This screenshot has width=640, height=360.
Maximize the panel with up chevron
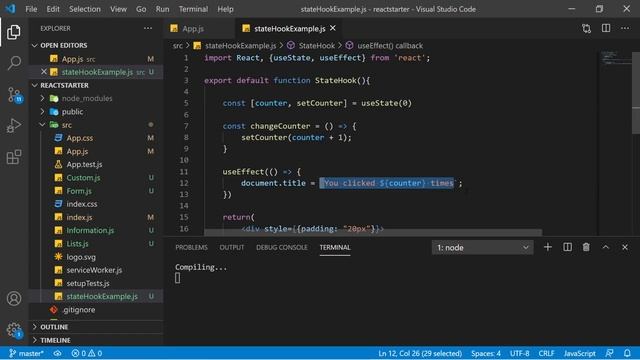pyautogui.click(x=606, y=247)
